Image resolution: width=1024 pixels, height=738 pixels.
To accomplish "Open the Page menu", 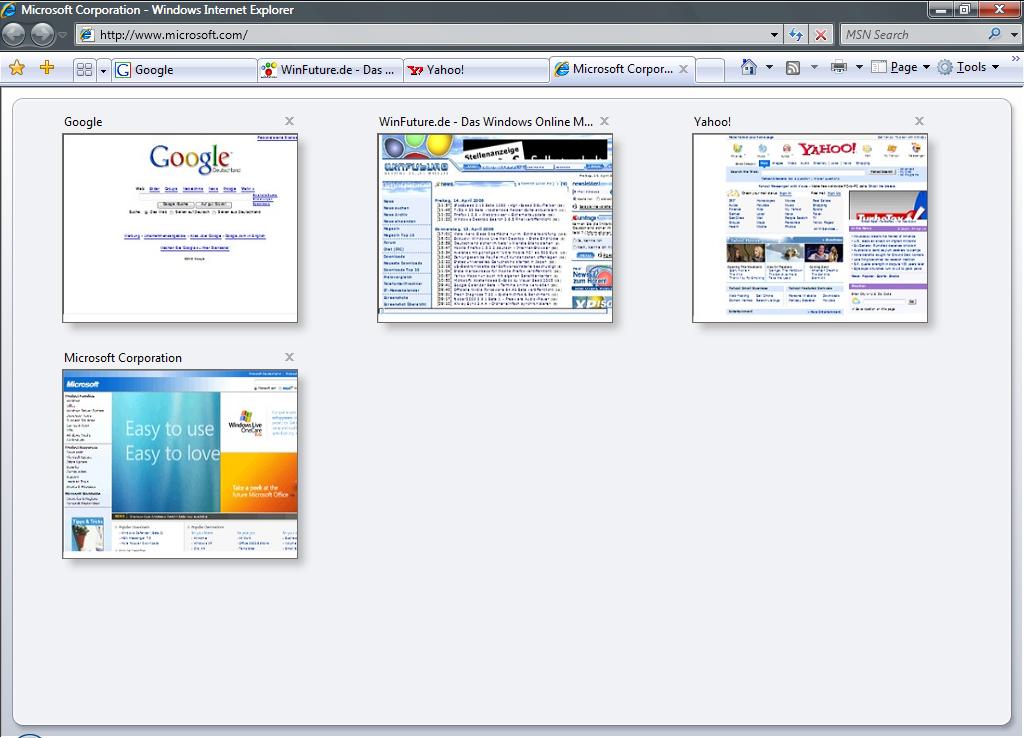I will pos(902,67).
